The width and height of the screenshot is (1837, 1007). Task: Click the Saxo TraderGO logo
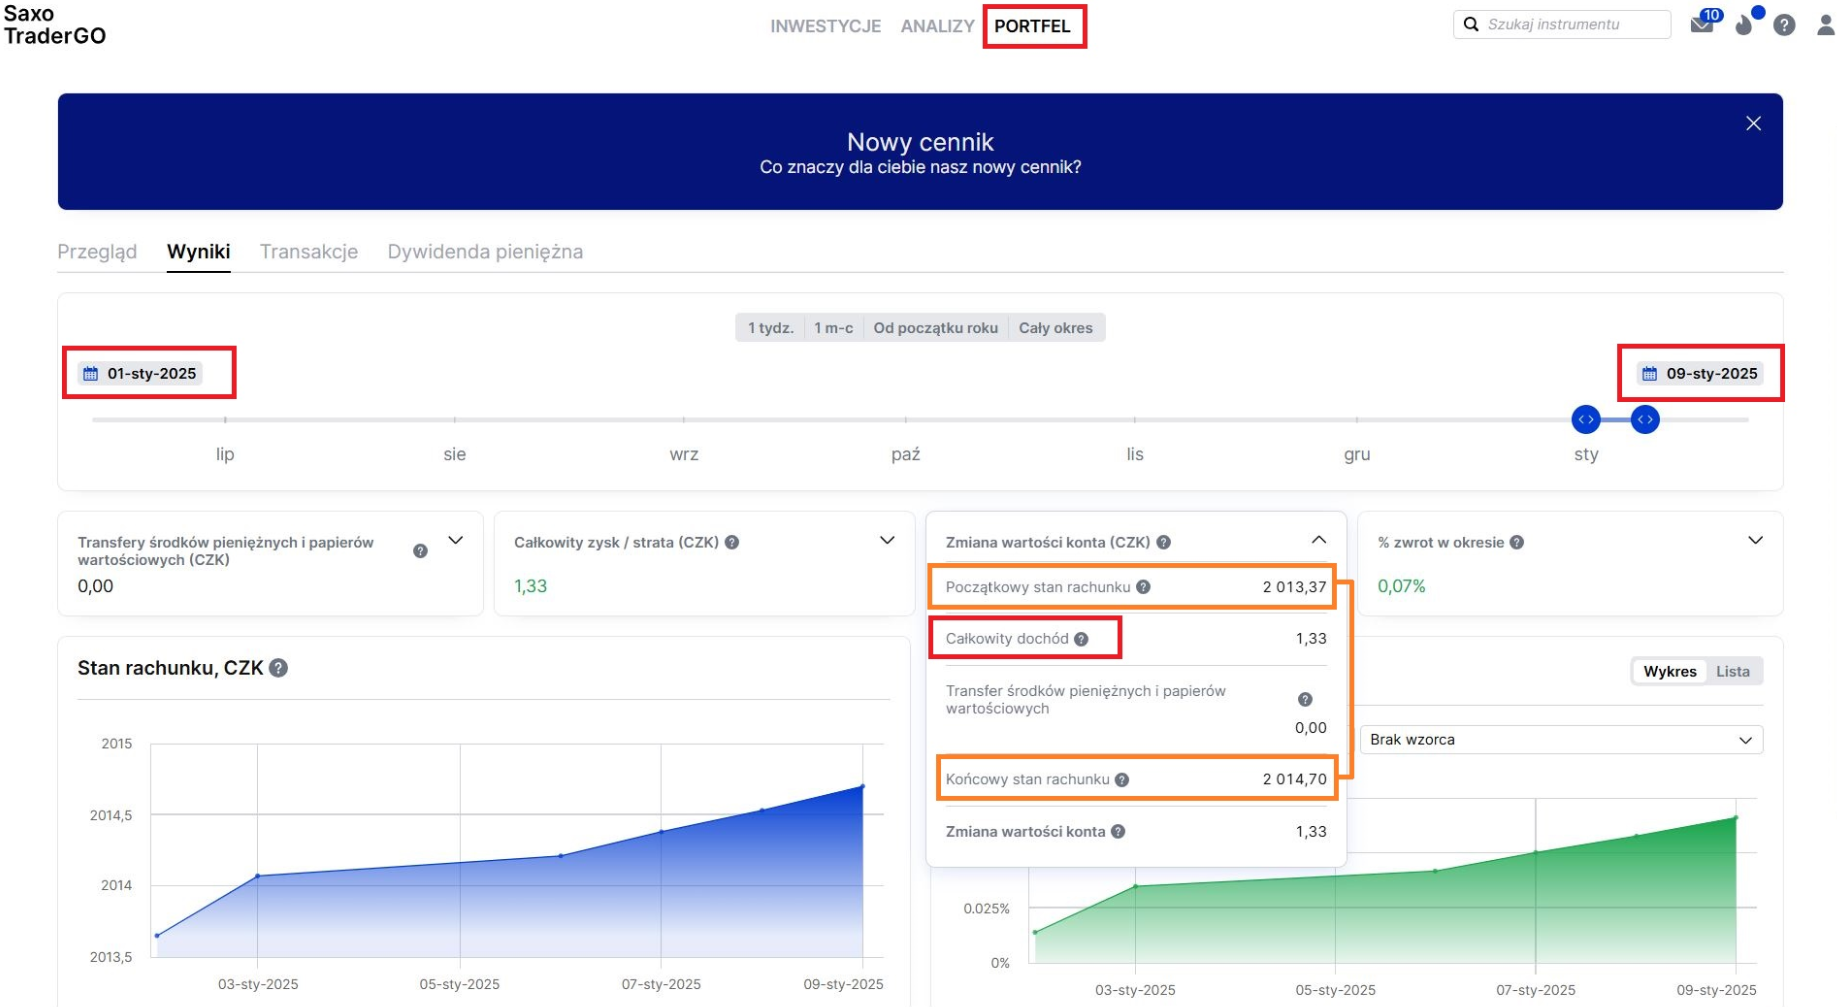pos(55,25)
